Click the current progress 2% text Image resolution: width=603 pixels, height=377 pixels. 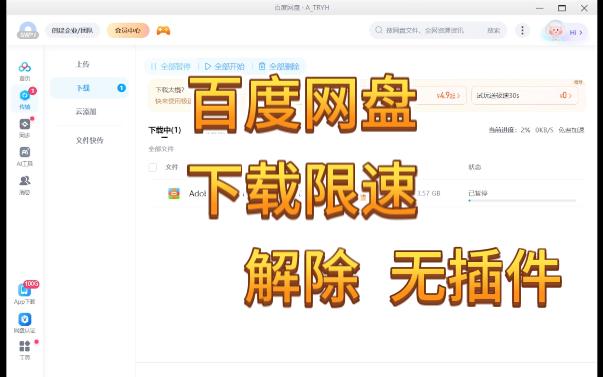(x=509, y=130)
